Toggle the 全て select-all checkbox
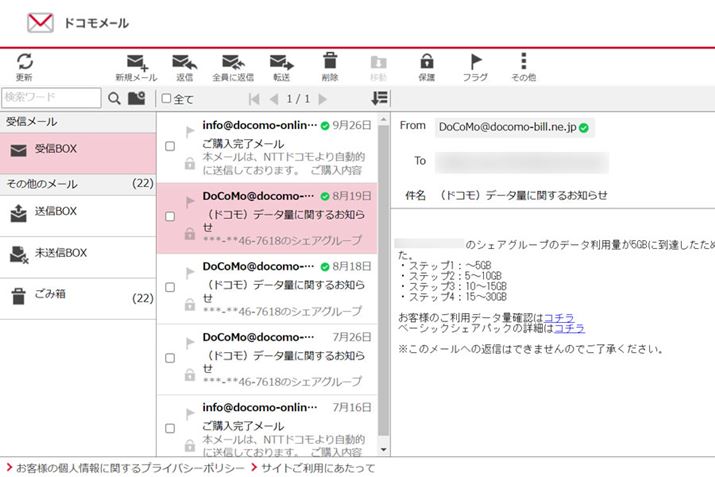 point(167,99)
